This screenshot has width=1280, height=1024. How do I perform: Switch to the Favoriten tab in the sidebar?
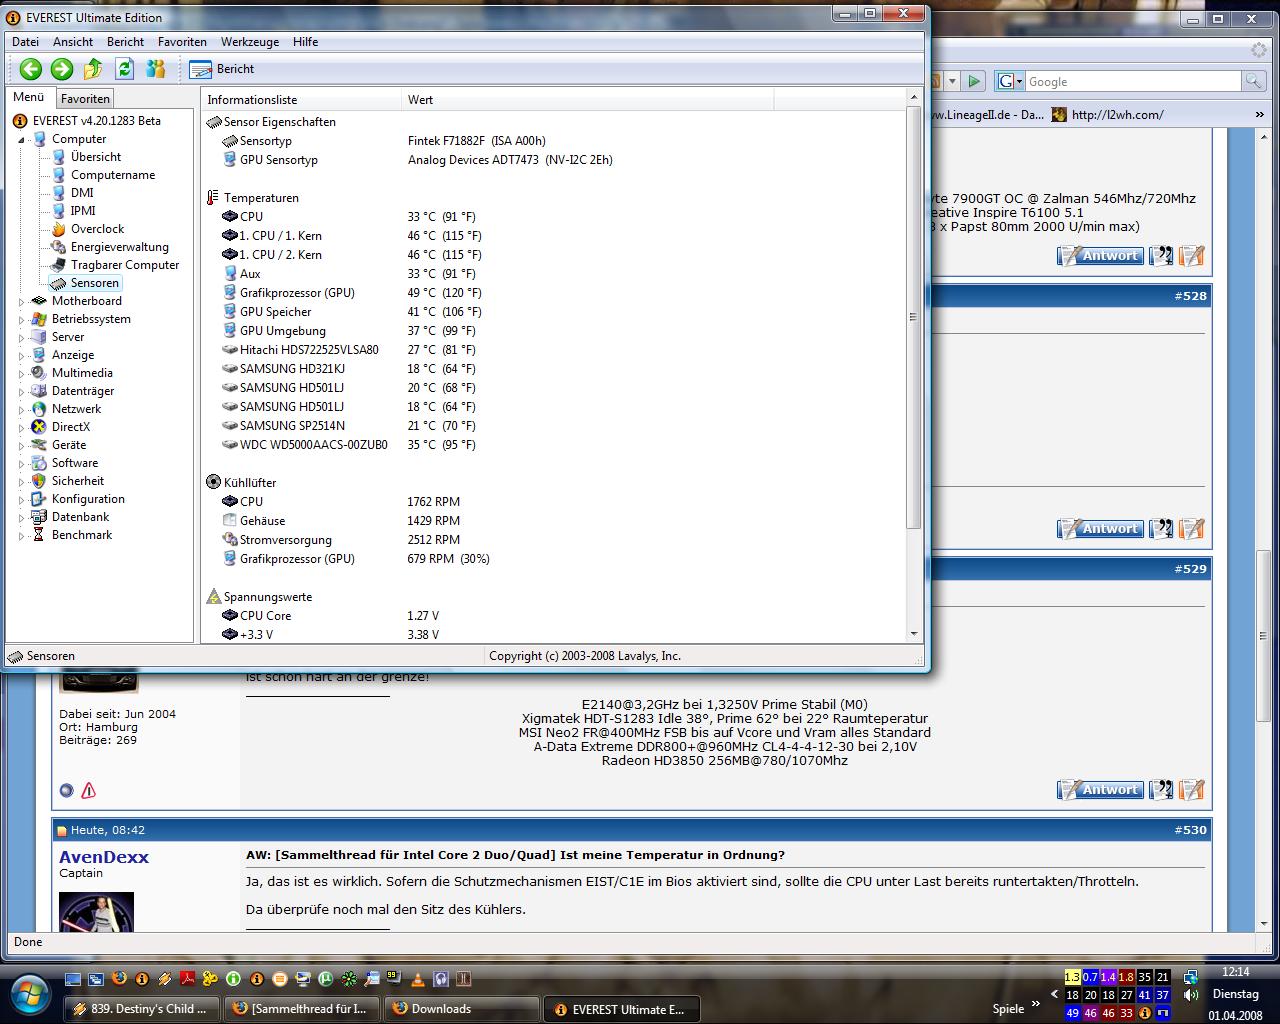pyautogui.click(x=85, y=99)
